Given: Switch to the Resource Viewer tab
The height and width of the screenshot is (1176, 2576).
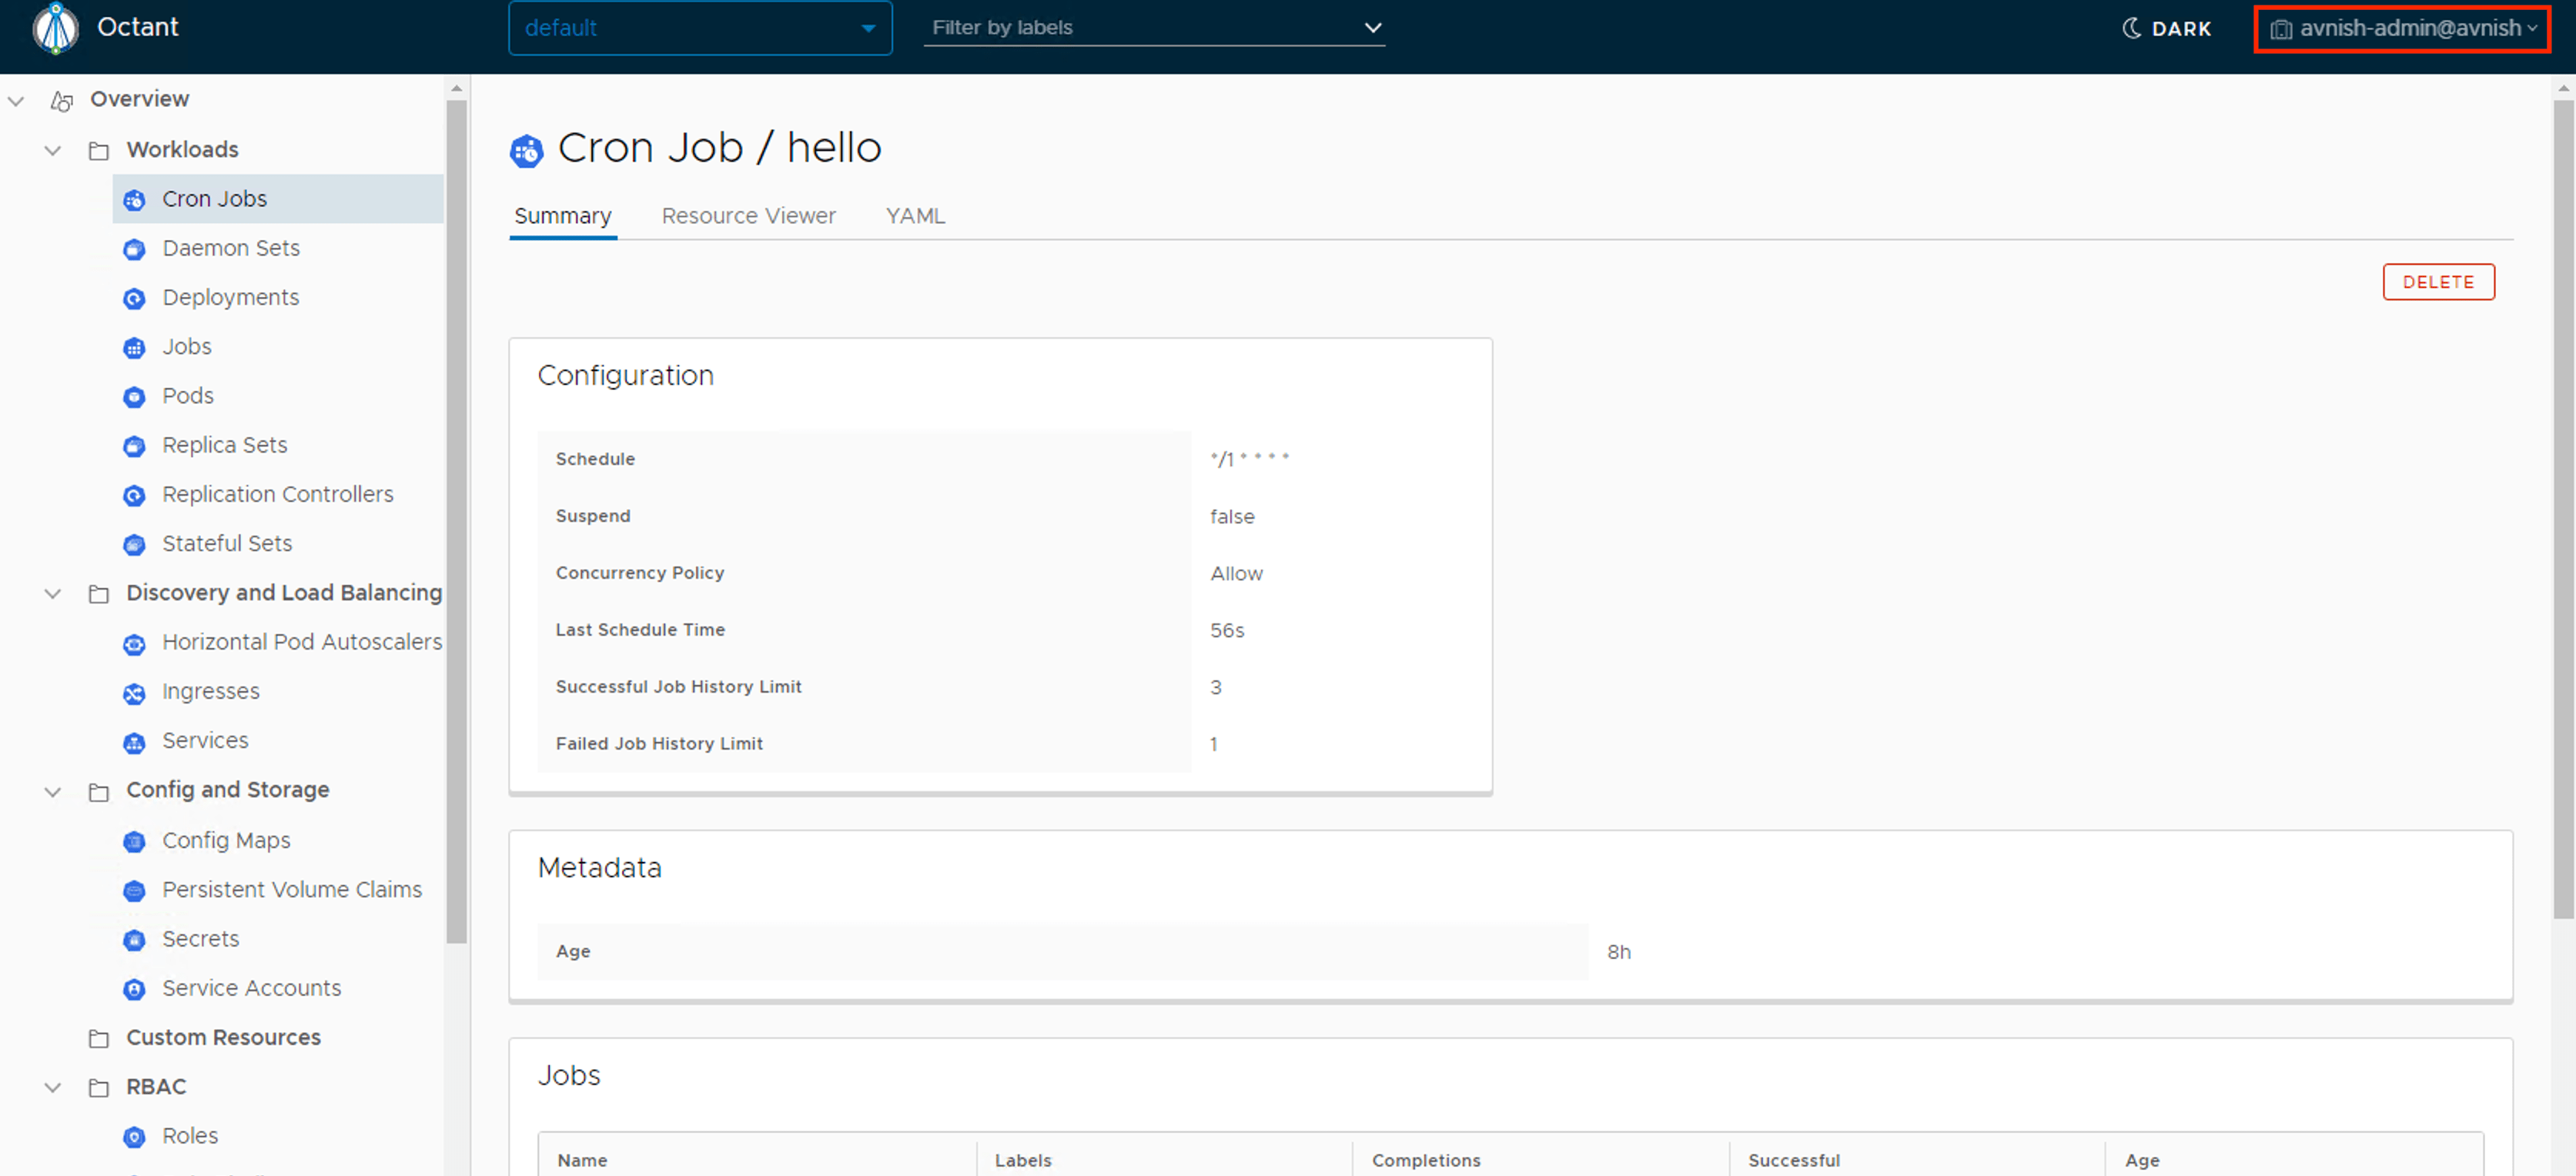Looking at the screenshot, I should coord(748,216).
